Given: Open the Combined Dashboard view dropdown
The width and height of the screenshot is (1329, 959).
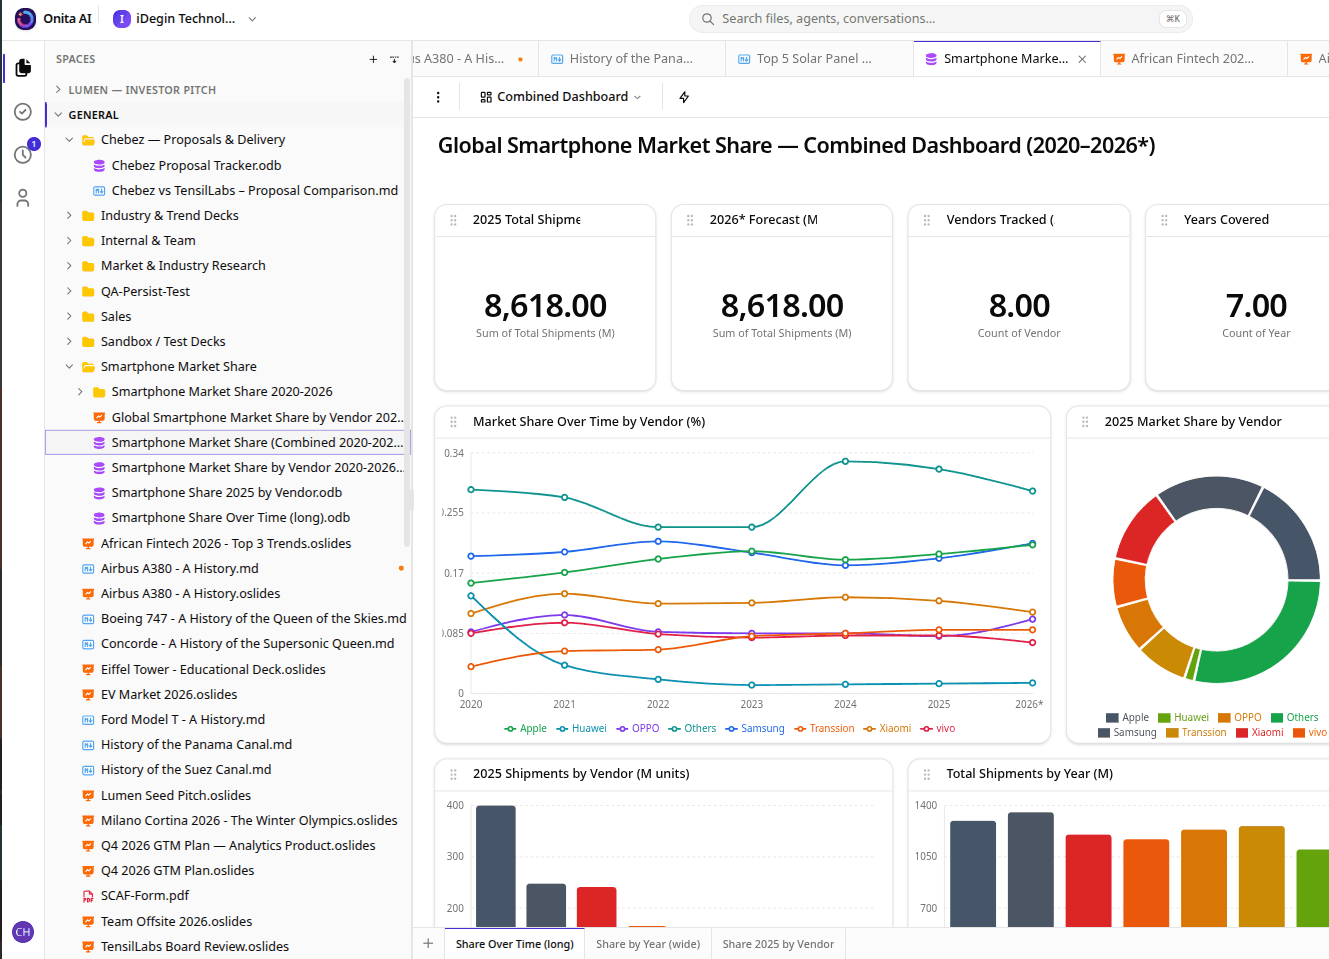Looking at the screenshot, I should [560, 97].
